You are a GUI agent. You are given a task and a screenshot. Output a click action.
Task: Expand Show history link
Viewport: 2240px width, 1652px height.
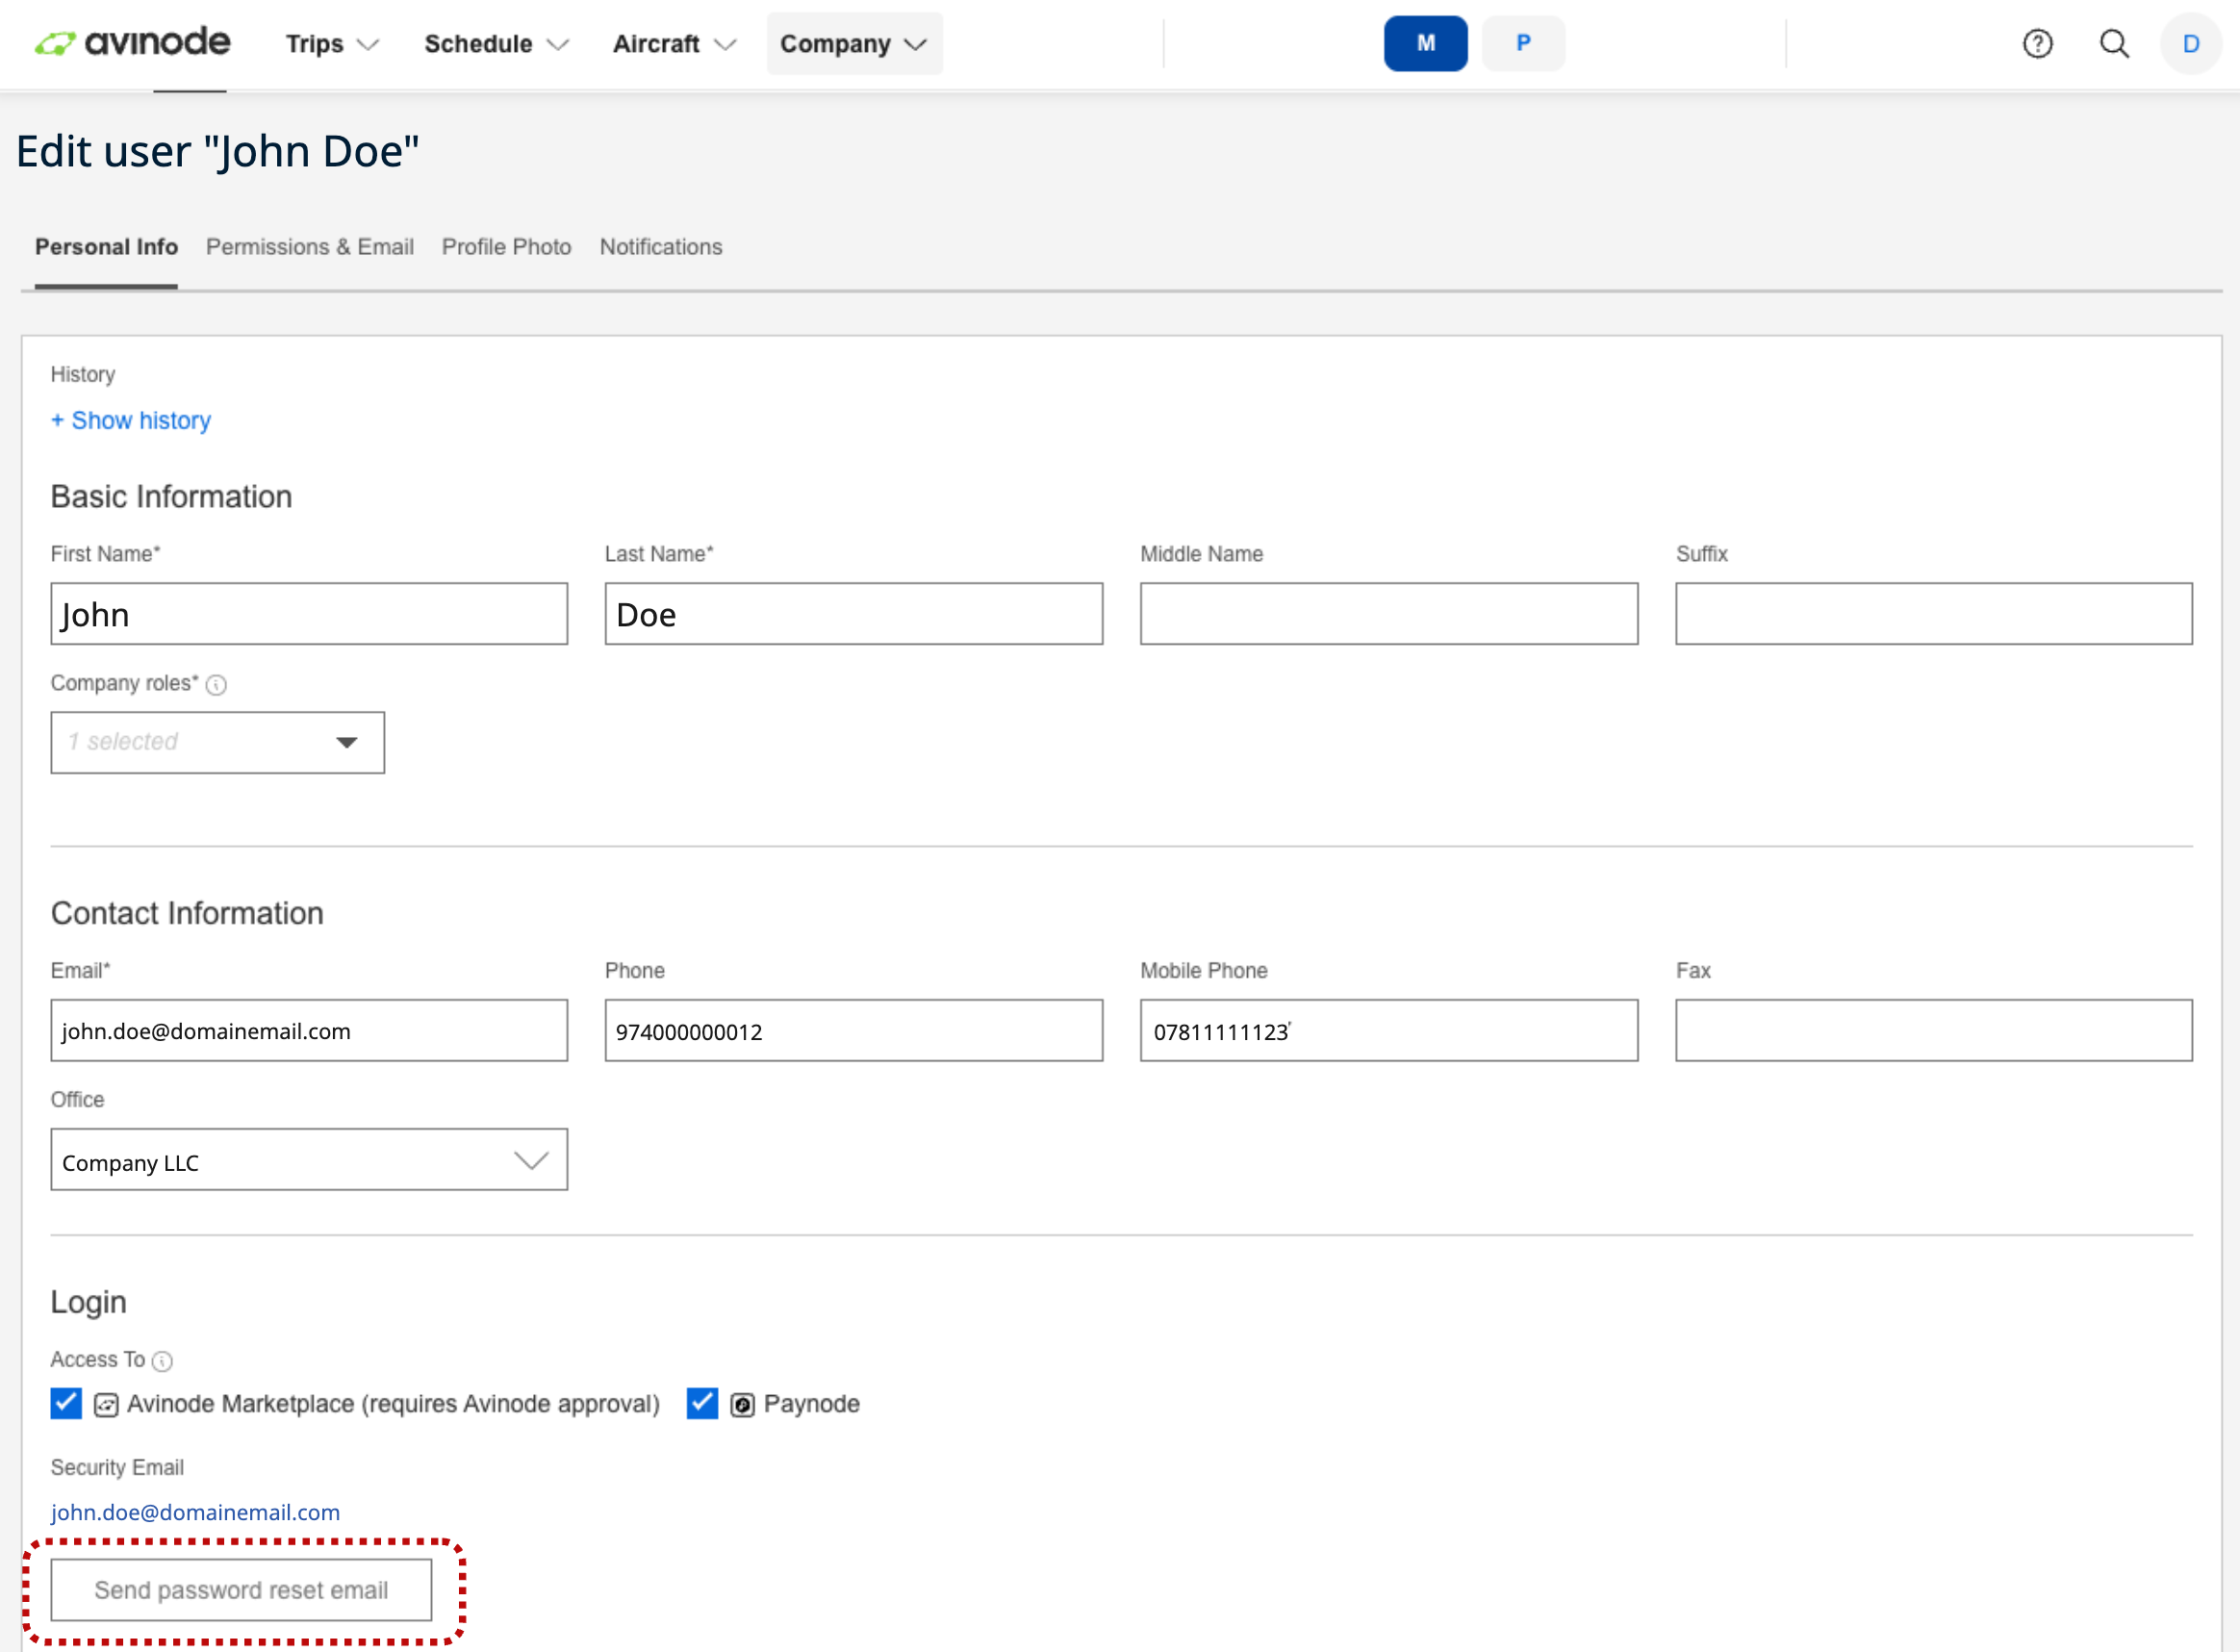point(130,420)
